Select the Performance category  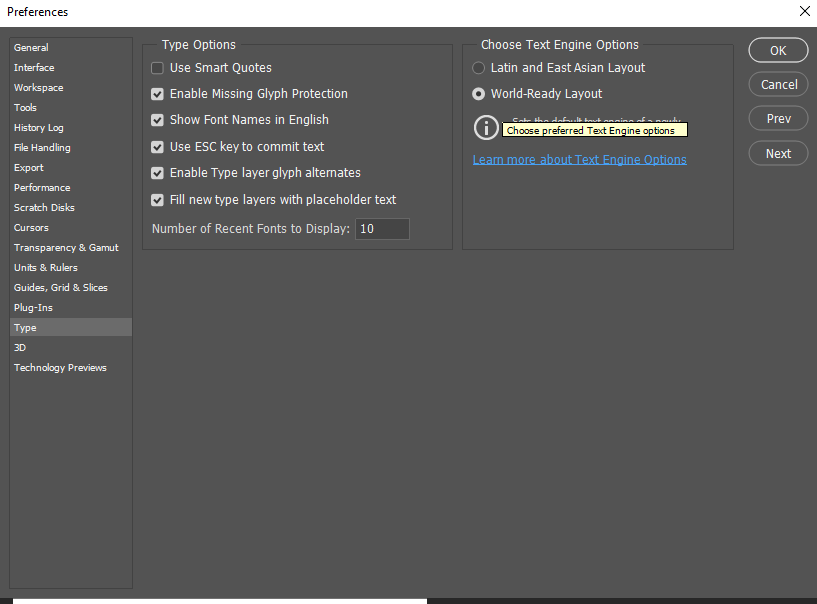pyautogui.click(x=71, y=188)
